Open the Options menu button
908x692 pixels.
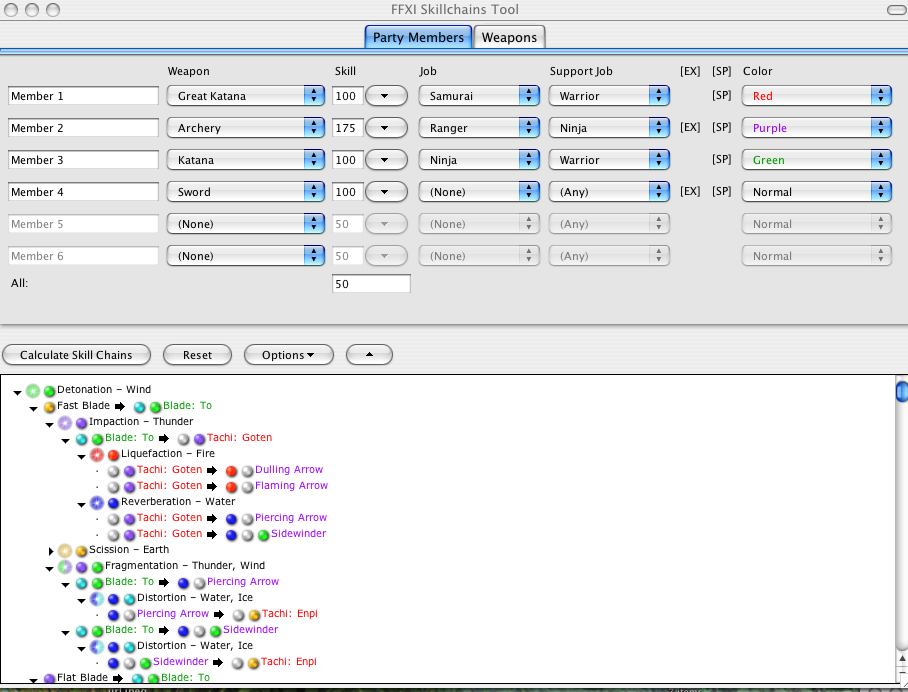pos(288,355)
